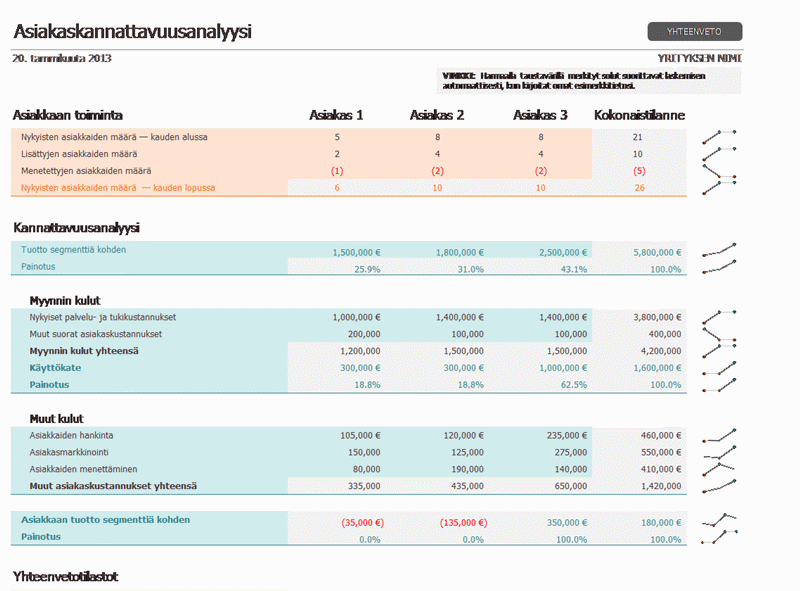Select the Asiakkaiden hankinta row label
Viewport: 800px width, 591px height.
(x=71, y=435)
